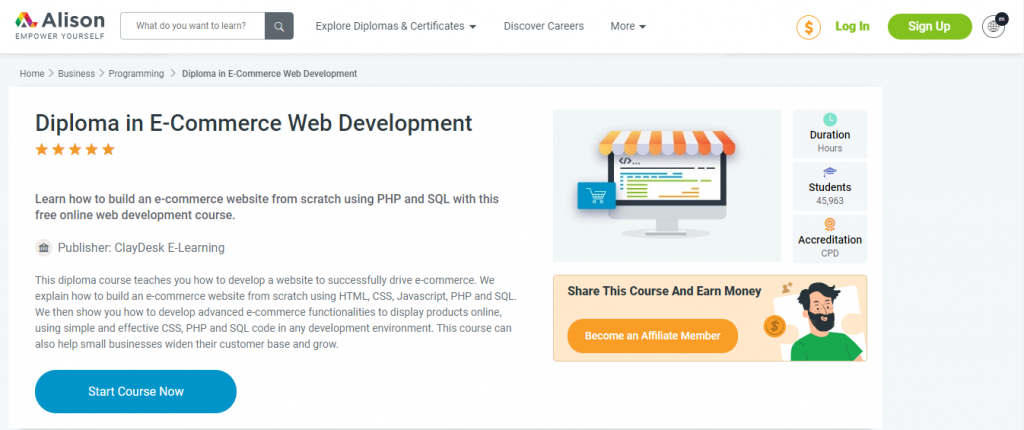Expand the More dropdown menu
The image size is (1024, 430).
(628, 26)
